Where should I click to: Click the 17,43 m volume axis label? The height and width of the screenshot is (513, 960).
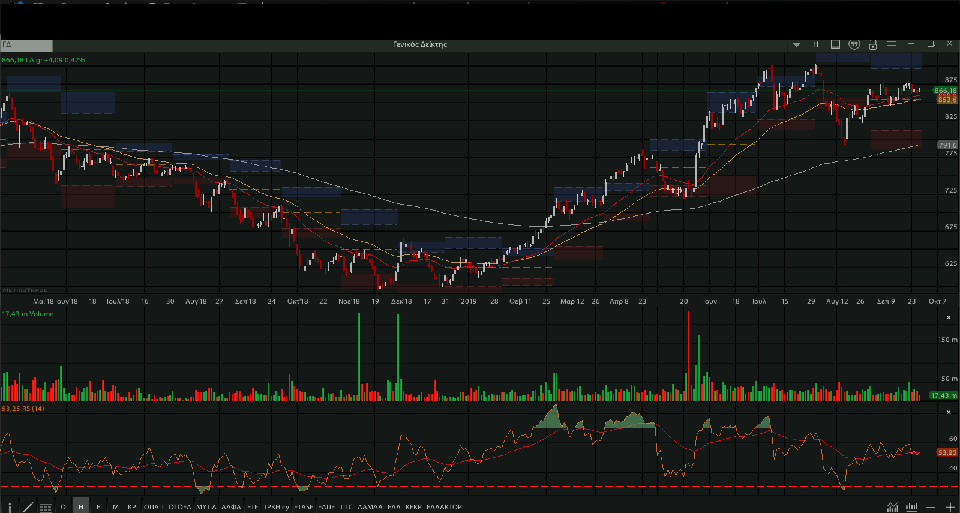coord(943,395)
